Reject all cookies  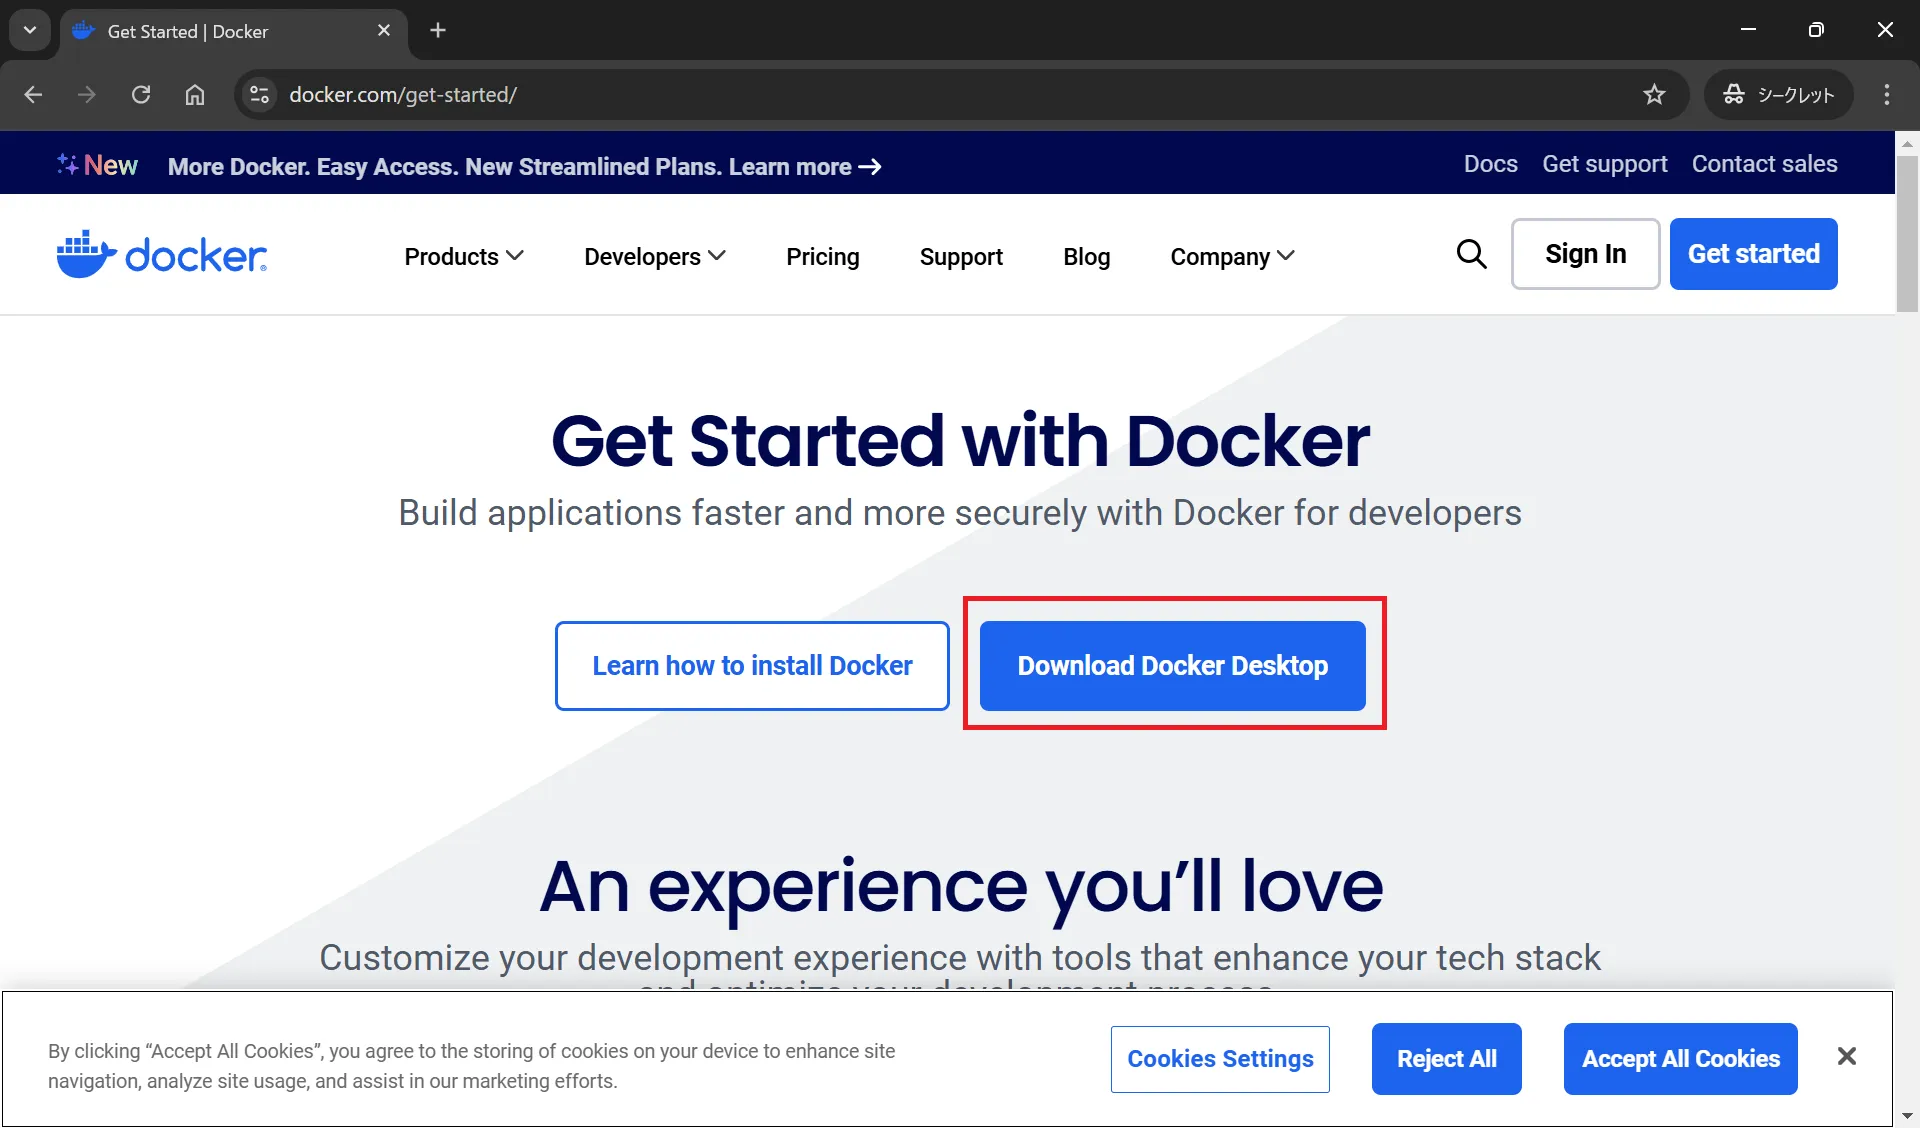[1447, 1059]
